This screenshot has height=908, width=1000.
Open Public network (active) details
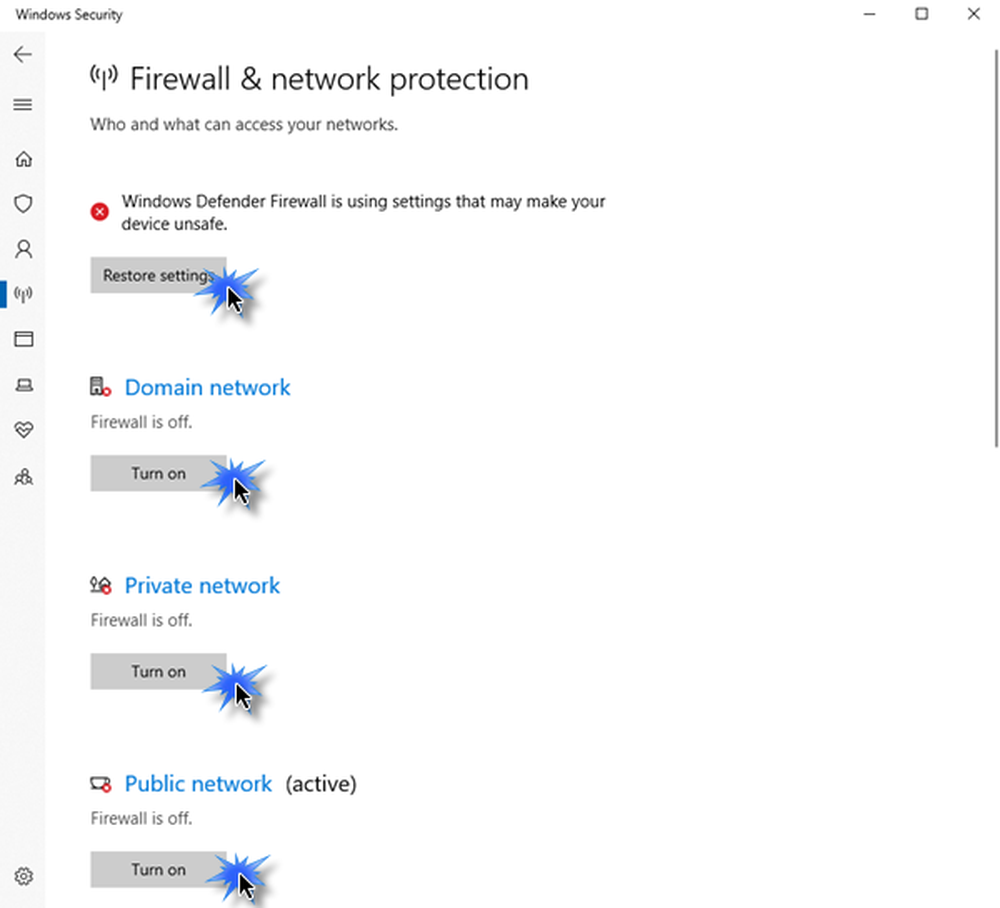(x=198, y=784)
